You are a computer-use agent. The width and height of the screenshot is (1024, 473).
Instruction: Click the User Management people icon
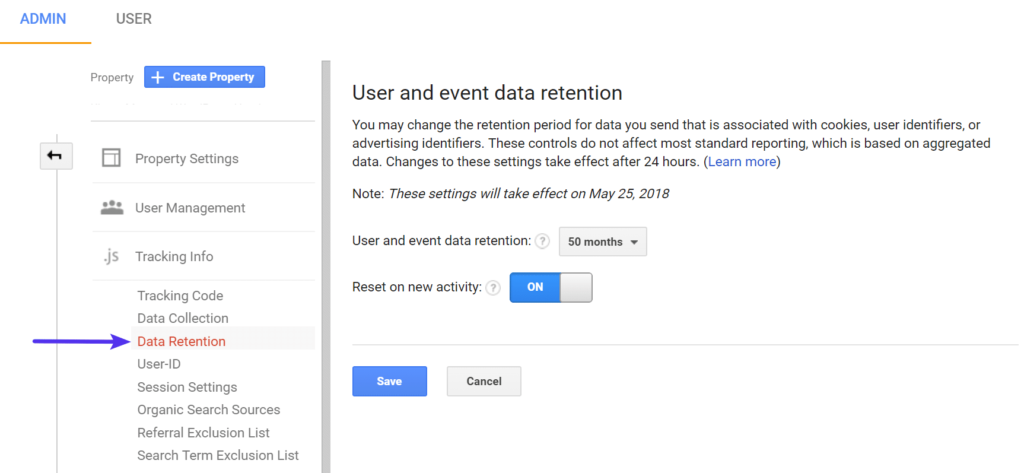(112, 208)
